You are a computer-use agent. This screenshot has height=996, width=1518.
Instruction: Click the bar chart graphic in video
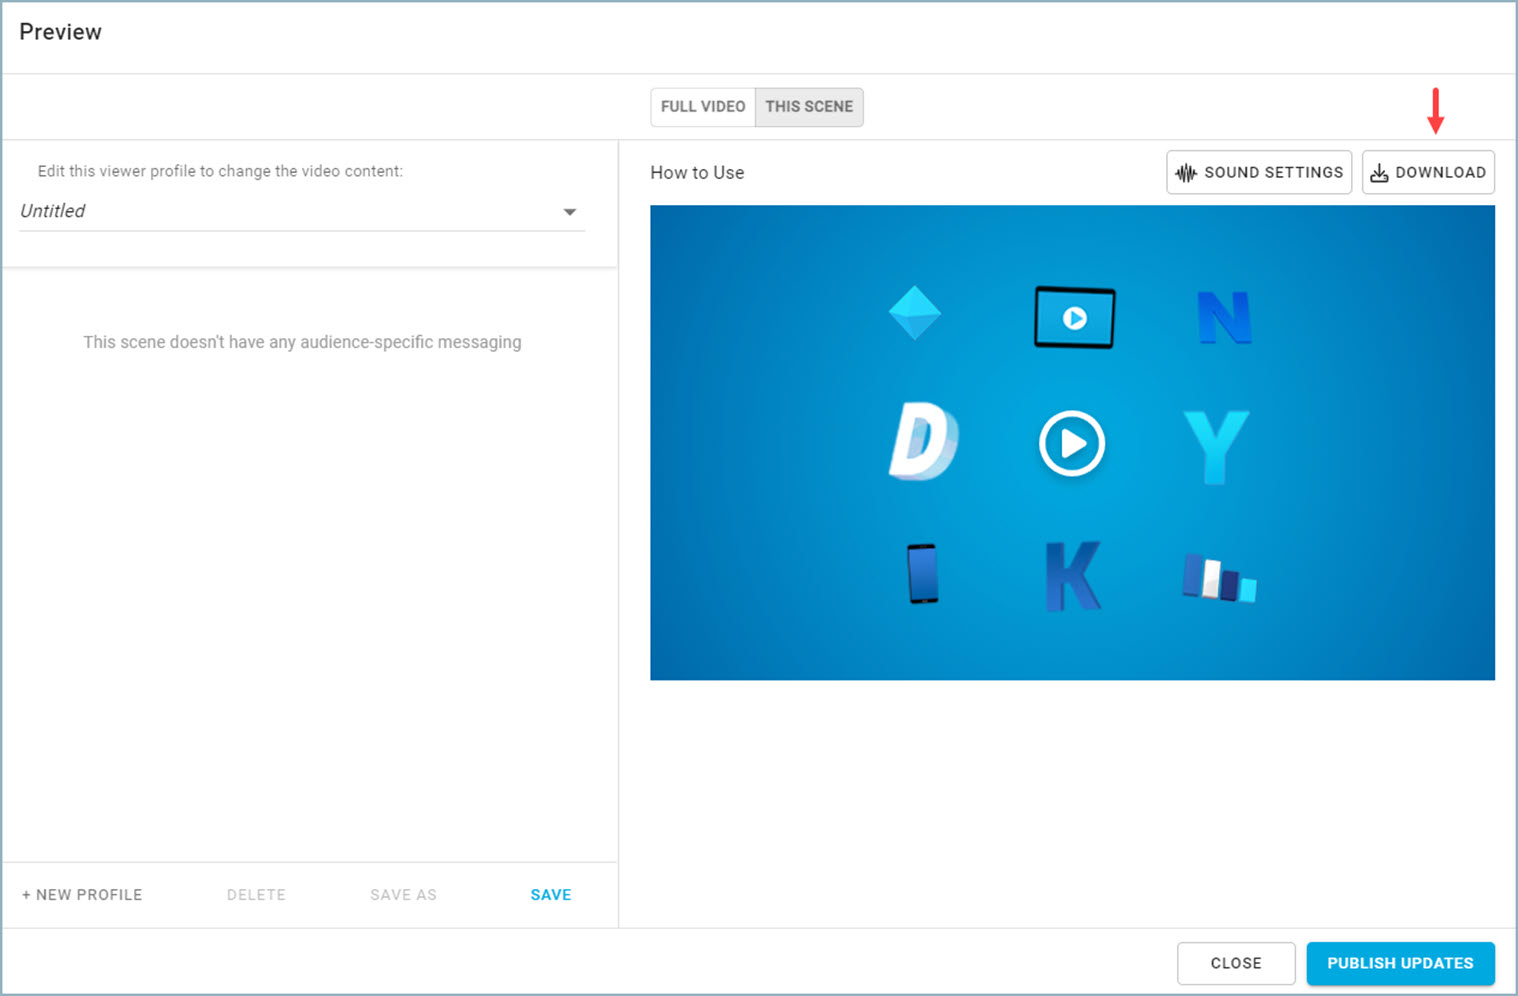click(x=1219, y=577)
